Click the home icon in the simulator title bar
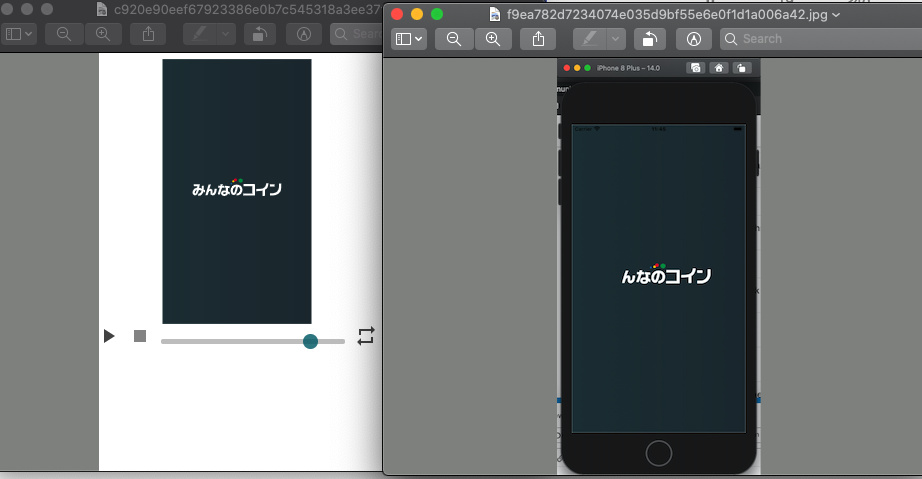 (x=719, y=68)
